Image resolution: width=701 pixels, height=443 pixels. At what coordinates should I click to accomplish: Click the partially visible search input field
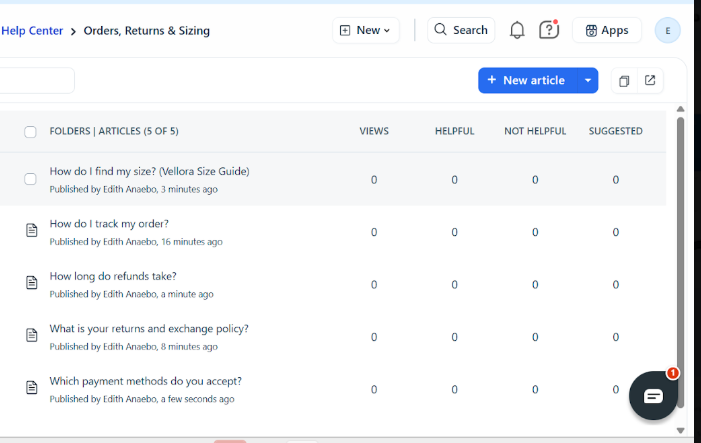point(37,80)
